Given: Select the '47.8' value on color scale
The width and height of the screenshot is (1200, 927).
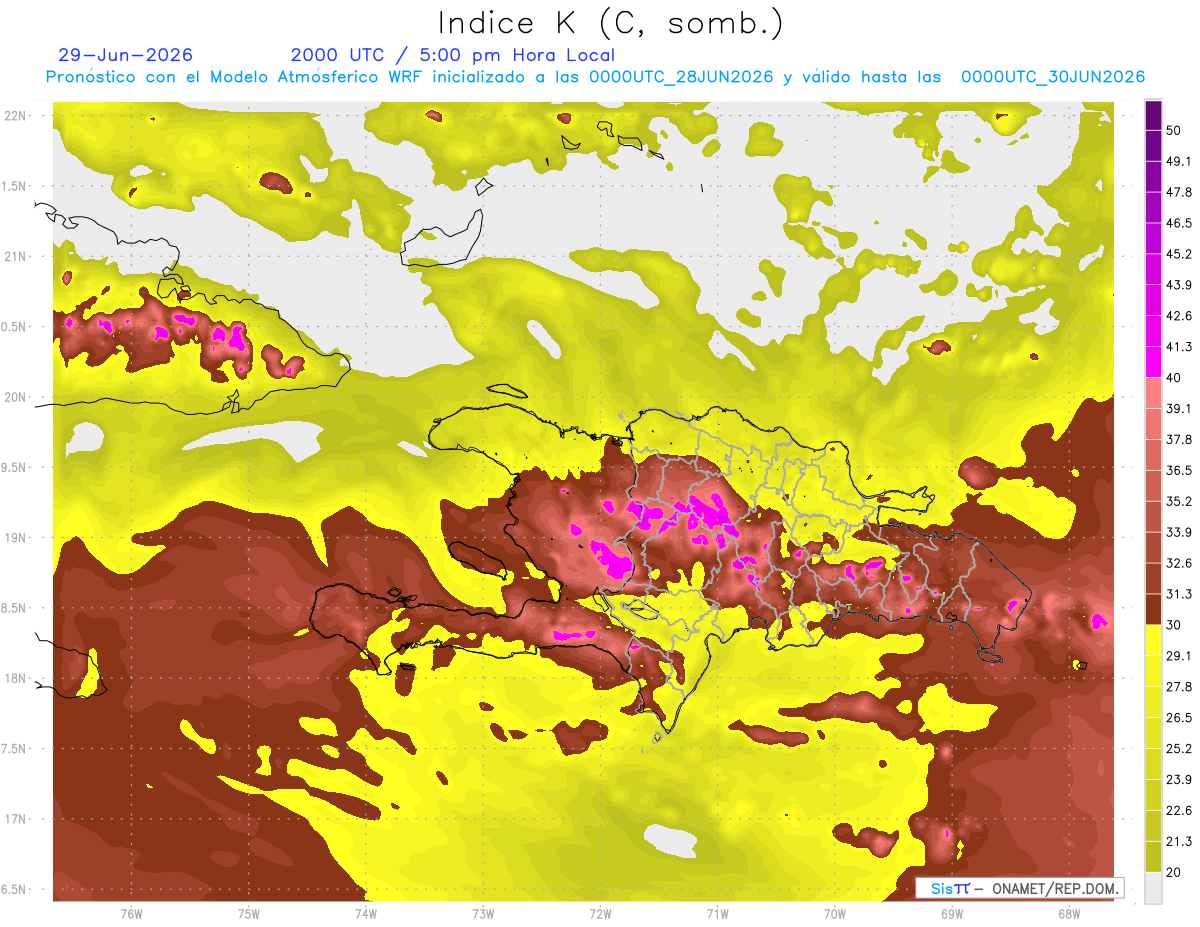Looking at the screenshot, I should [x=1178, y=192].
